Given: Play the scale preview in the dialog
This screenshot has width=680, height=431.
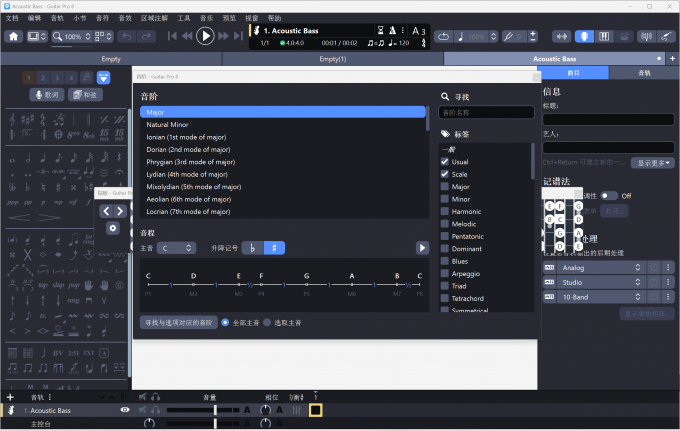Looking at the screenshot, I should [422, 248].
